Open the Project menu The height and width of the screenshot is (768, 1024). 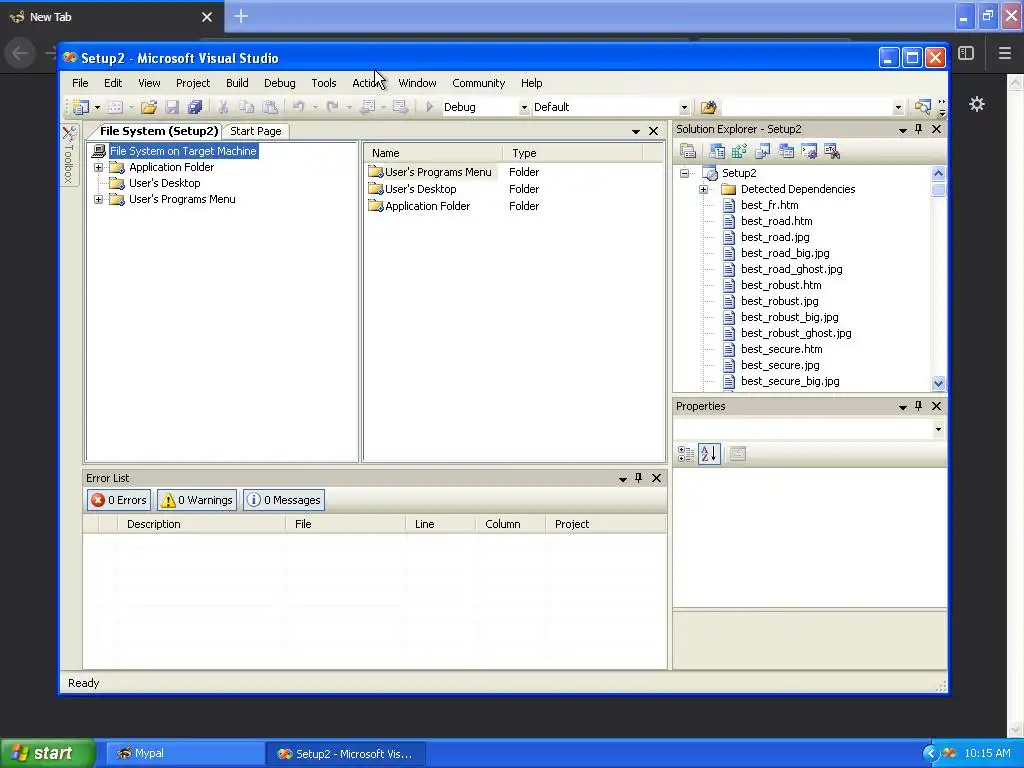pyautogui.click(x=193, y=83)
